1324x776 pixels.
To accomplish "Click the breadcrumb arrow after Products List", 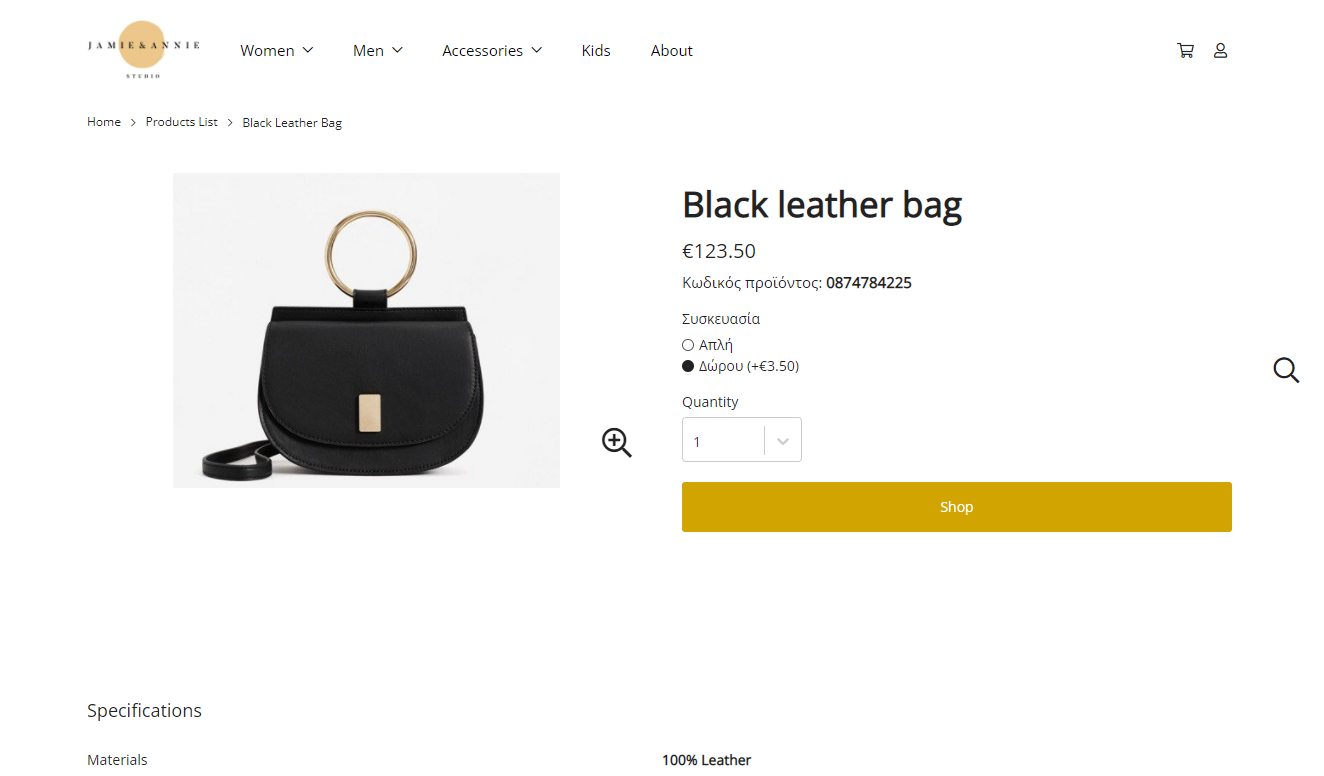I will [x=230, y=123].
